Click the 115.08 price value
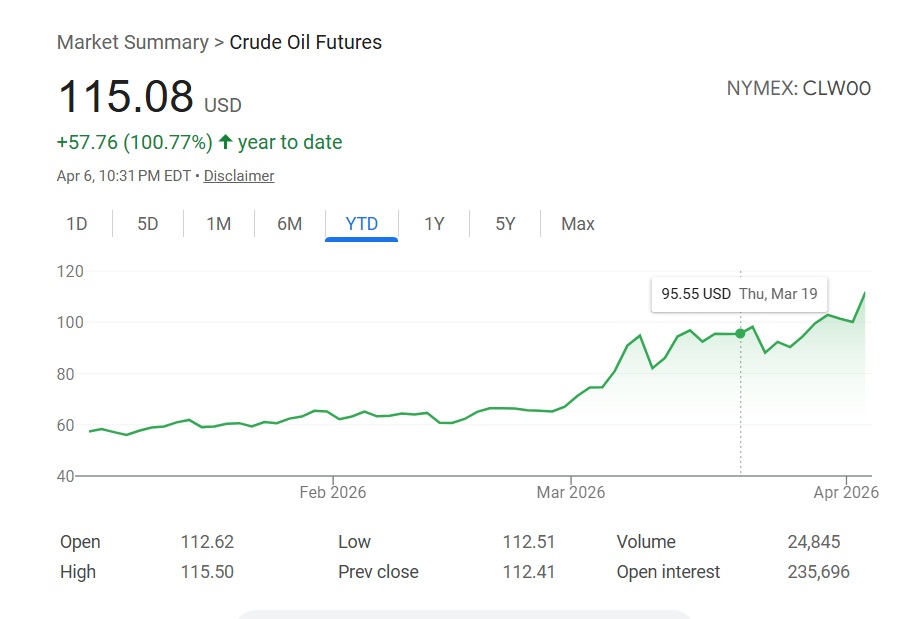The width and height of the screenshot is (903, 619). tap(126, 97)
